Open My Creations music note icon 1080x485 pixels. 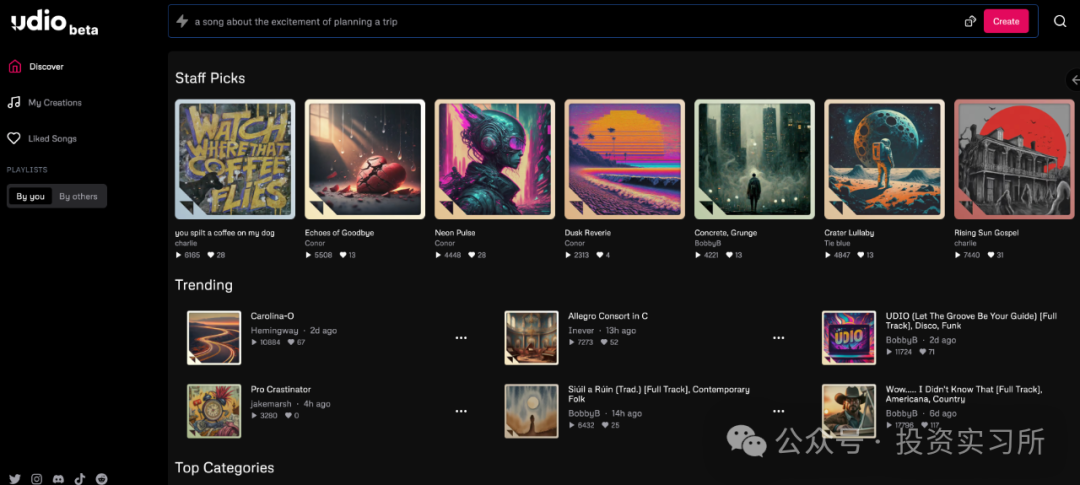14,103
